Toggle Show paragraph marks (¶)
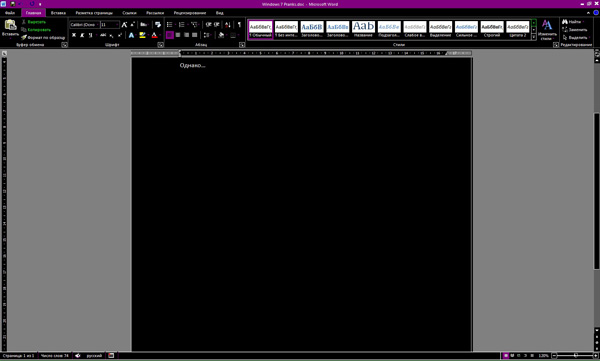The width and height of the screenshot is (600, 361). pos(239,25)
